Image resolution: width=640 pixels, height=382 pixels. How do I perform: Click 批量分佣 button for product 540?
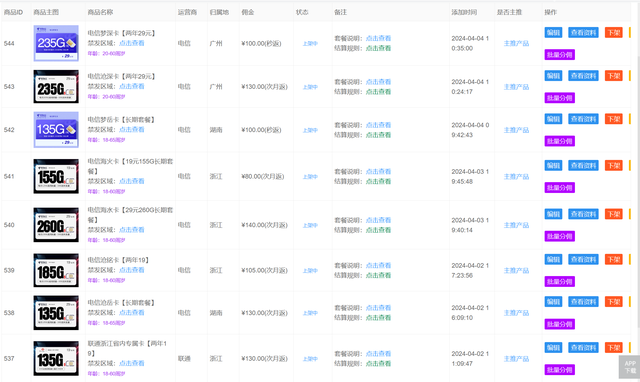point(560,236)
